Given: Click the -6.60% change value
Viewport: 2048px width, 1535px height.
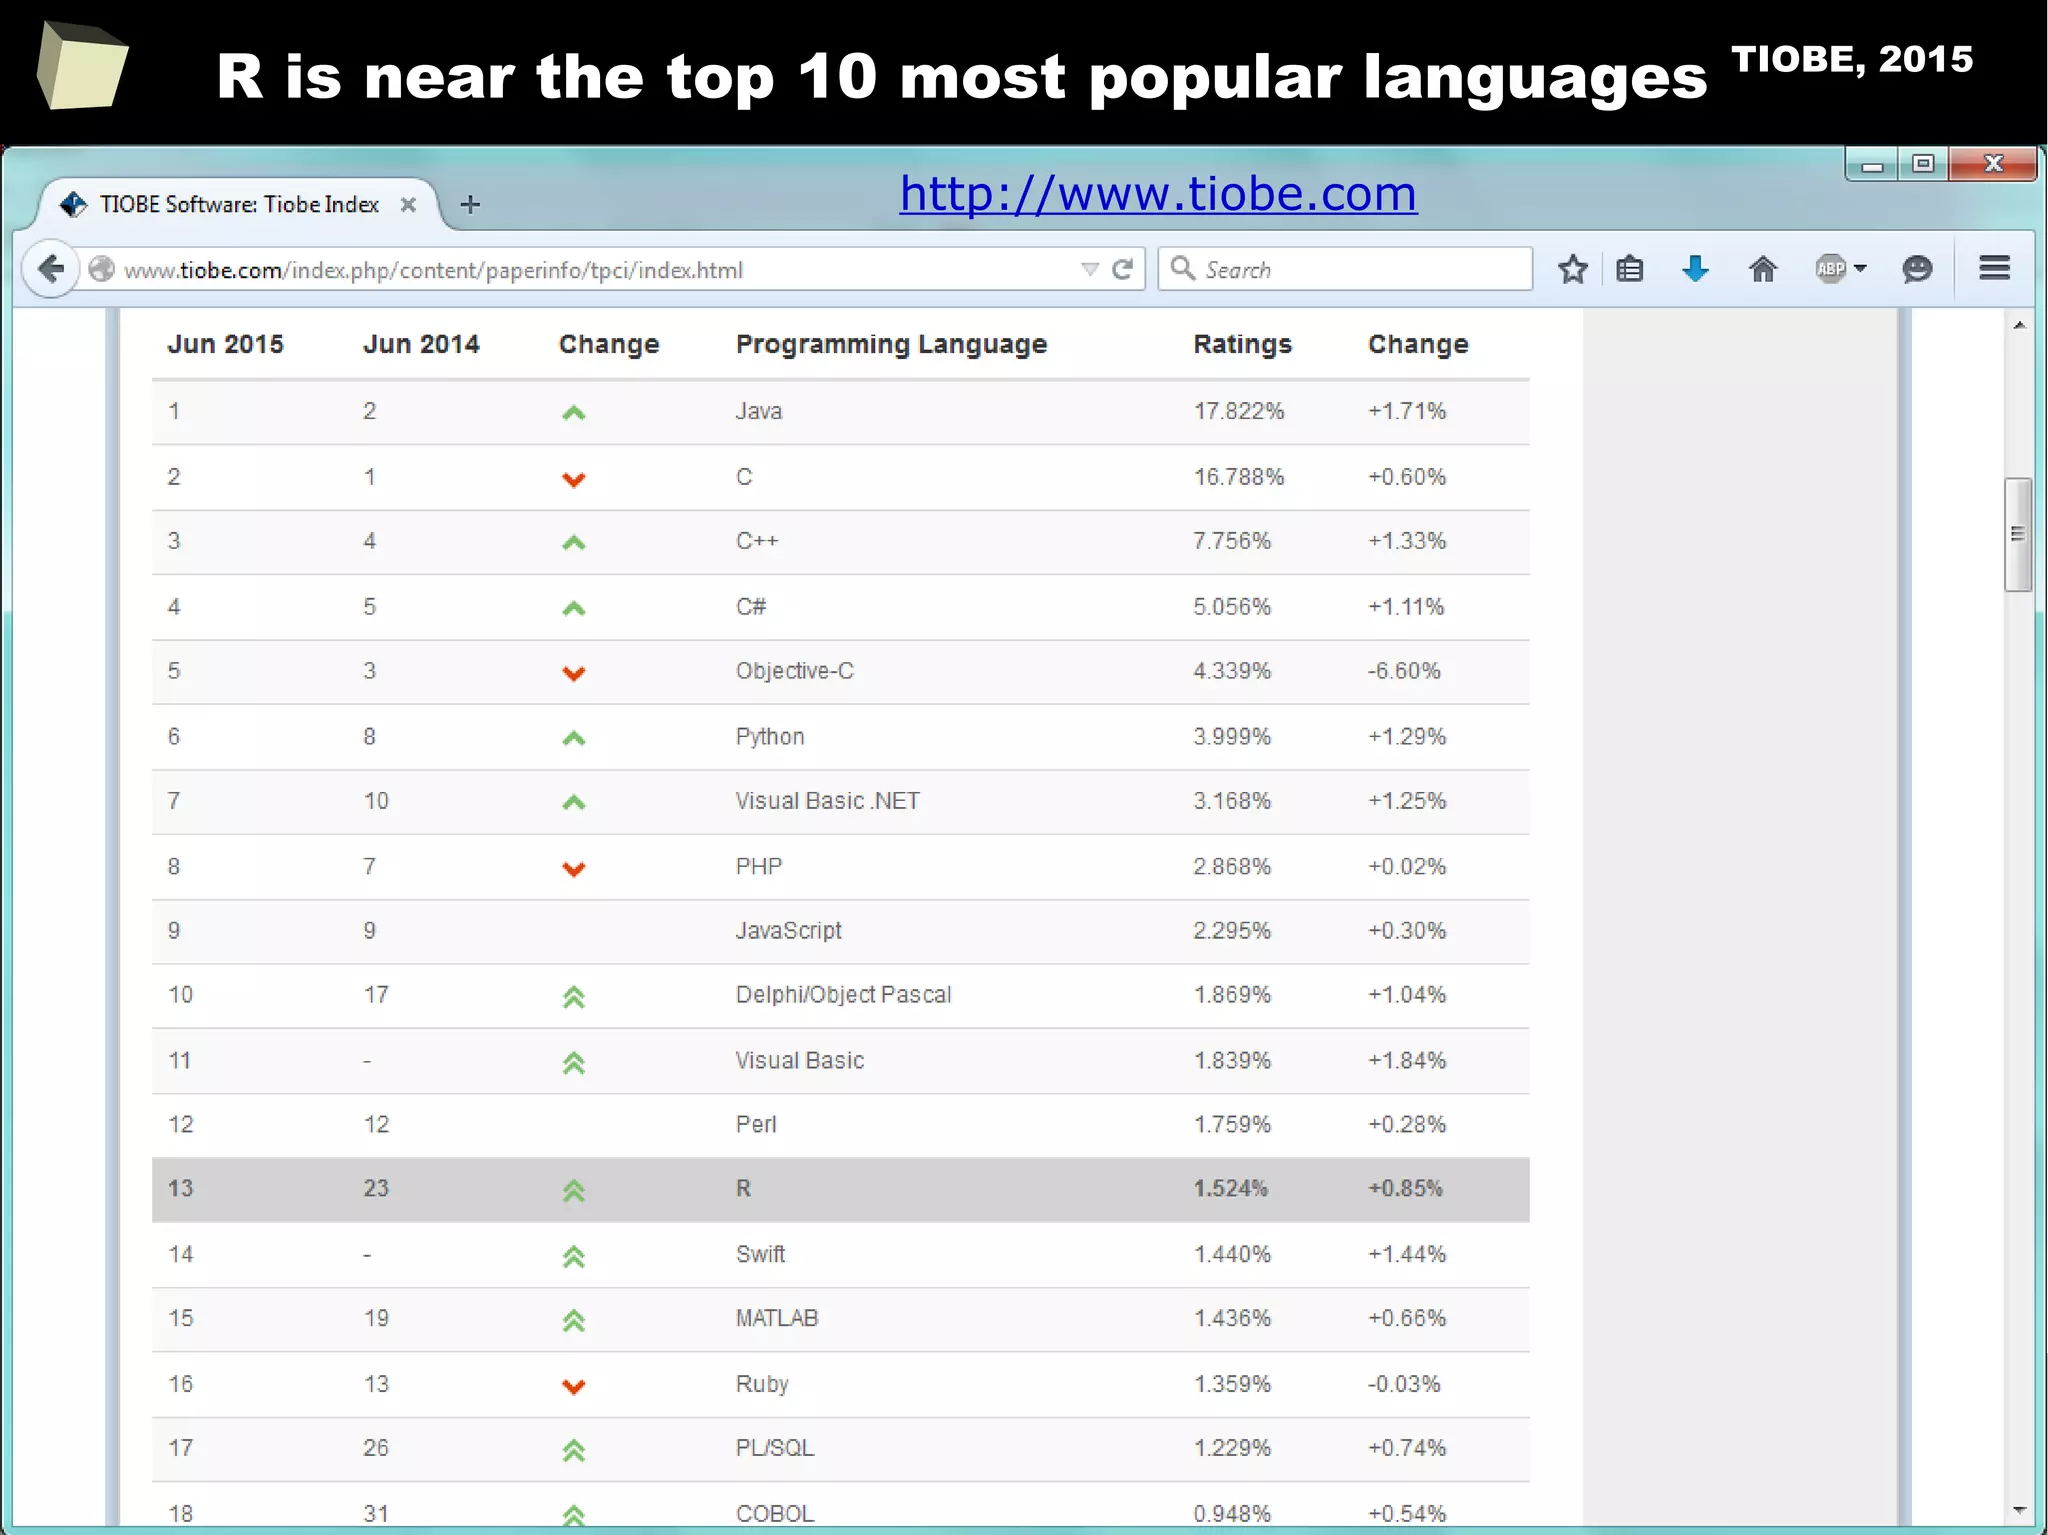Looking at the screenshot, I should tap(1404, 671).
